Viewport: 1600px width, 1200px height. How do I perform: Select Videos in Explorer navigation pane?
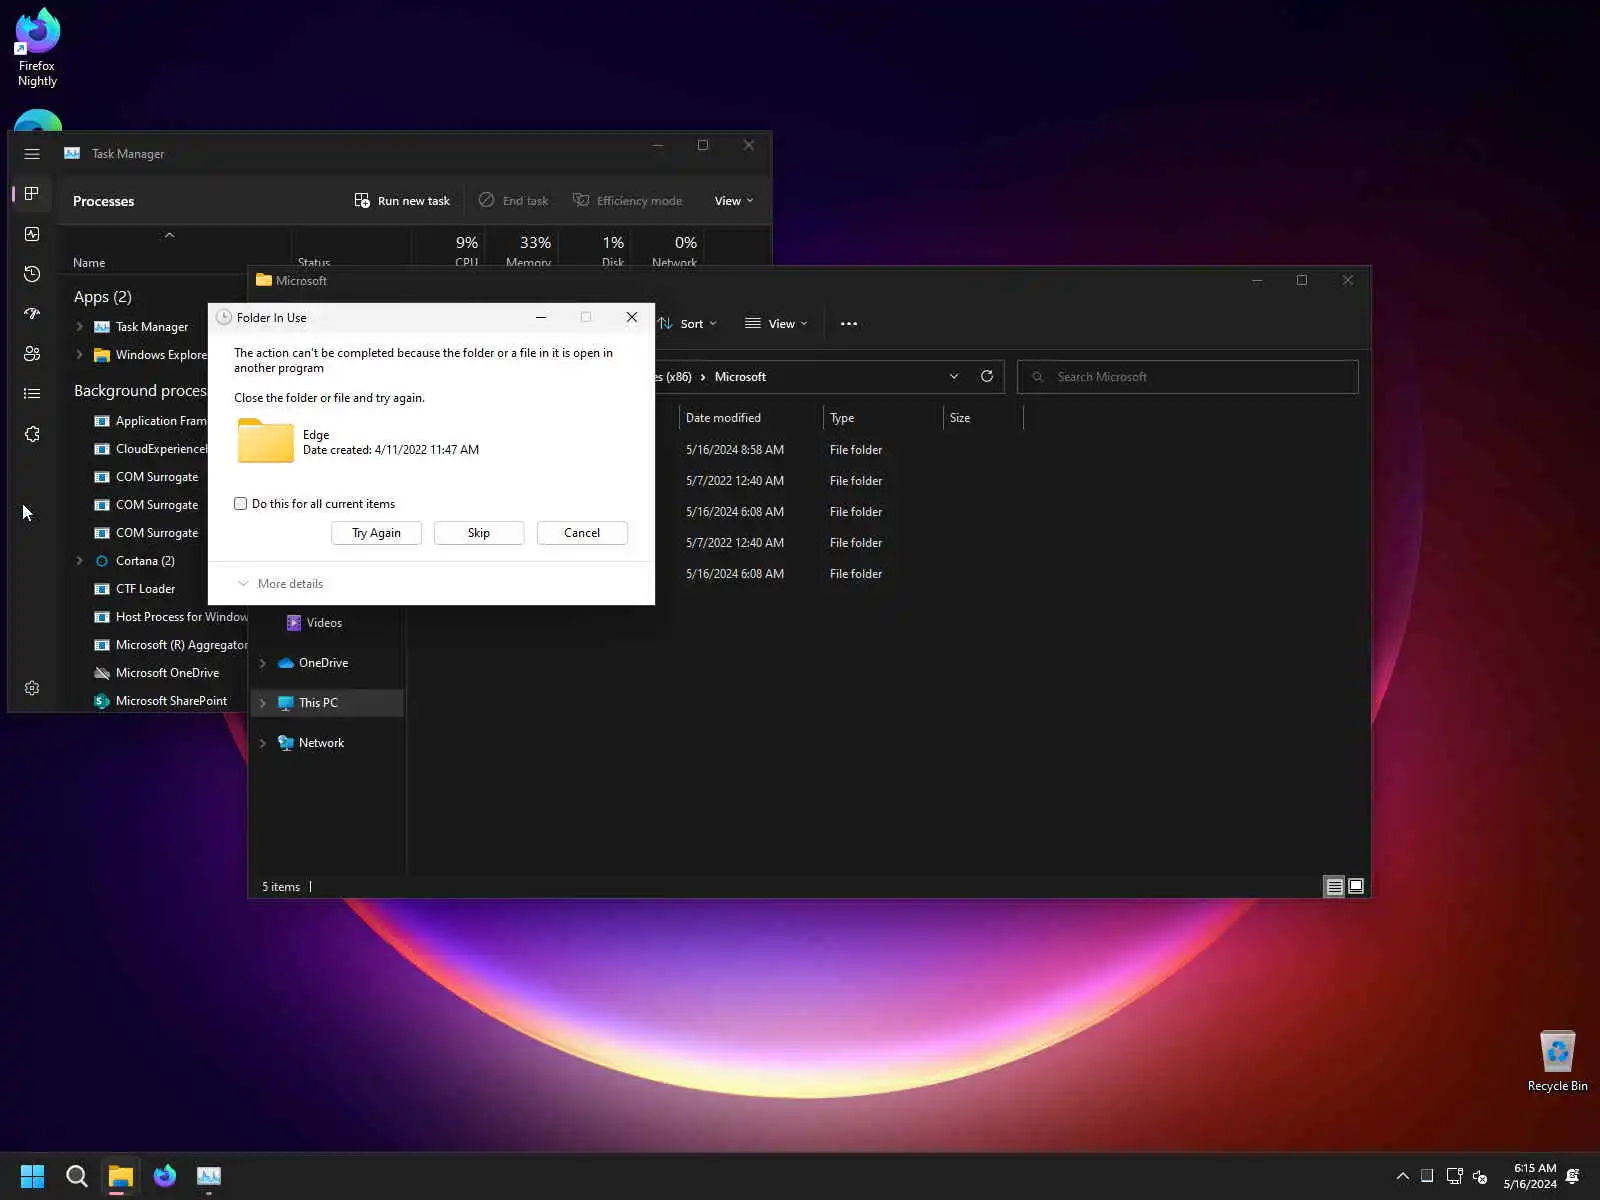(325, 623)
